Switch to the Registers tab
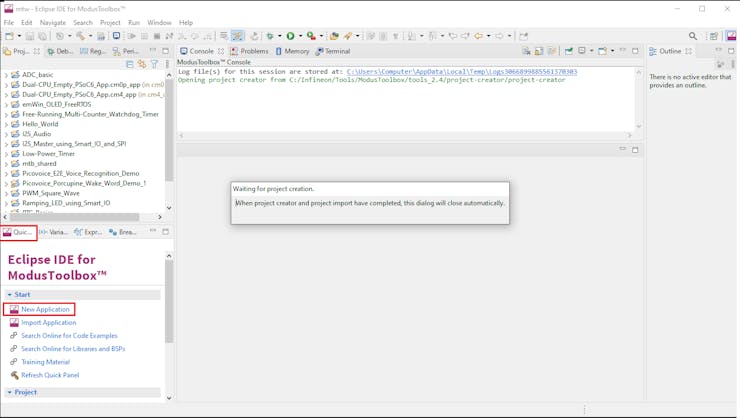740x418 pixels. click(x=93, y=51)
